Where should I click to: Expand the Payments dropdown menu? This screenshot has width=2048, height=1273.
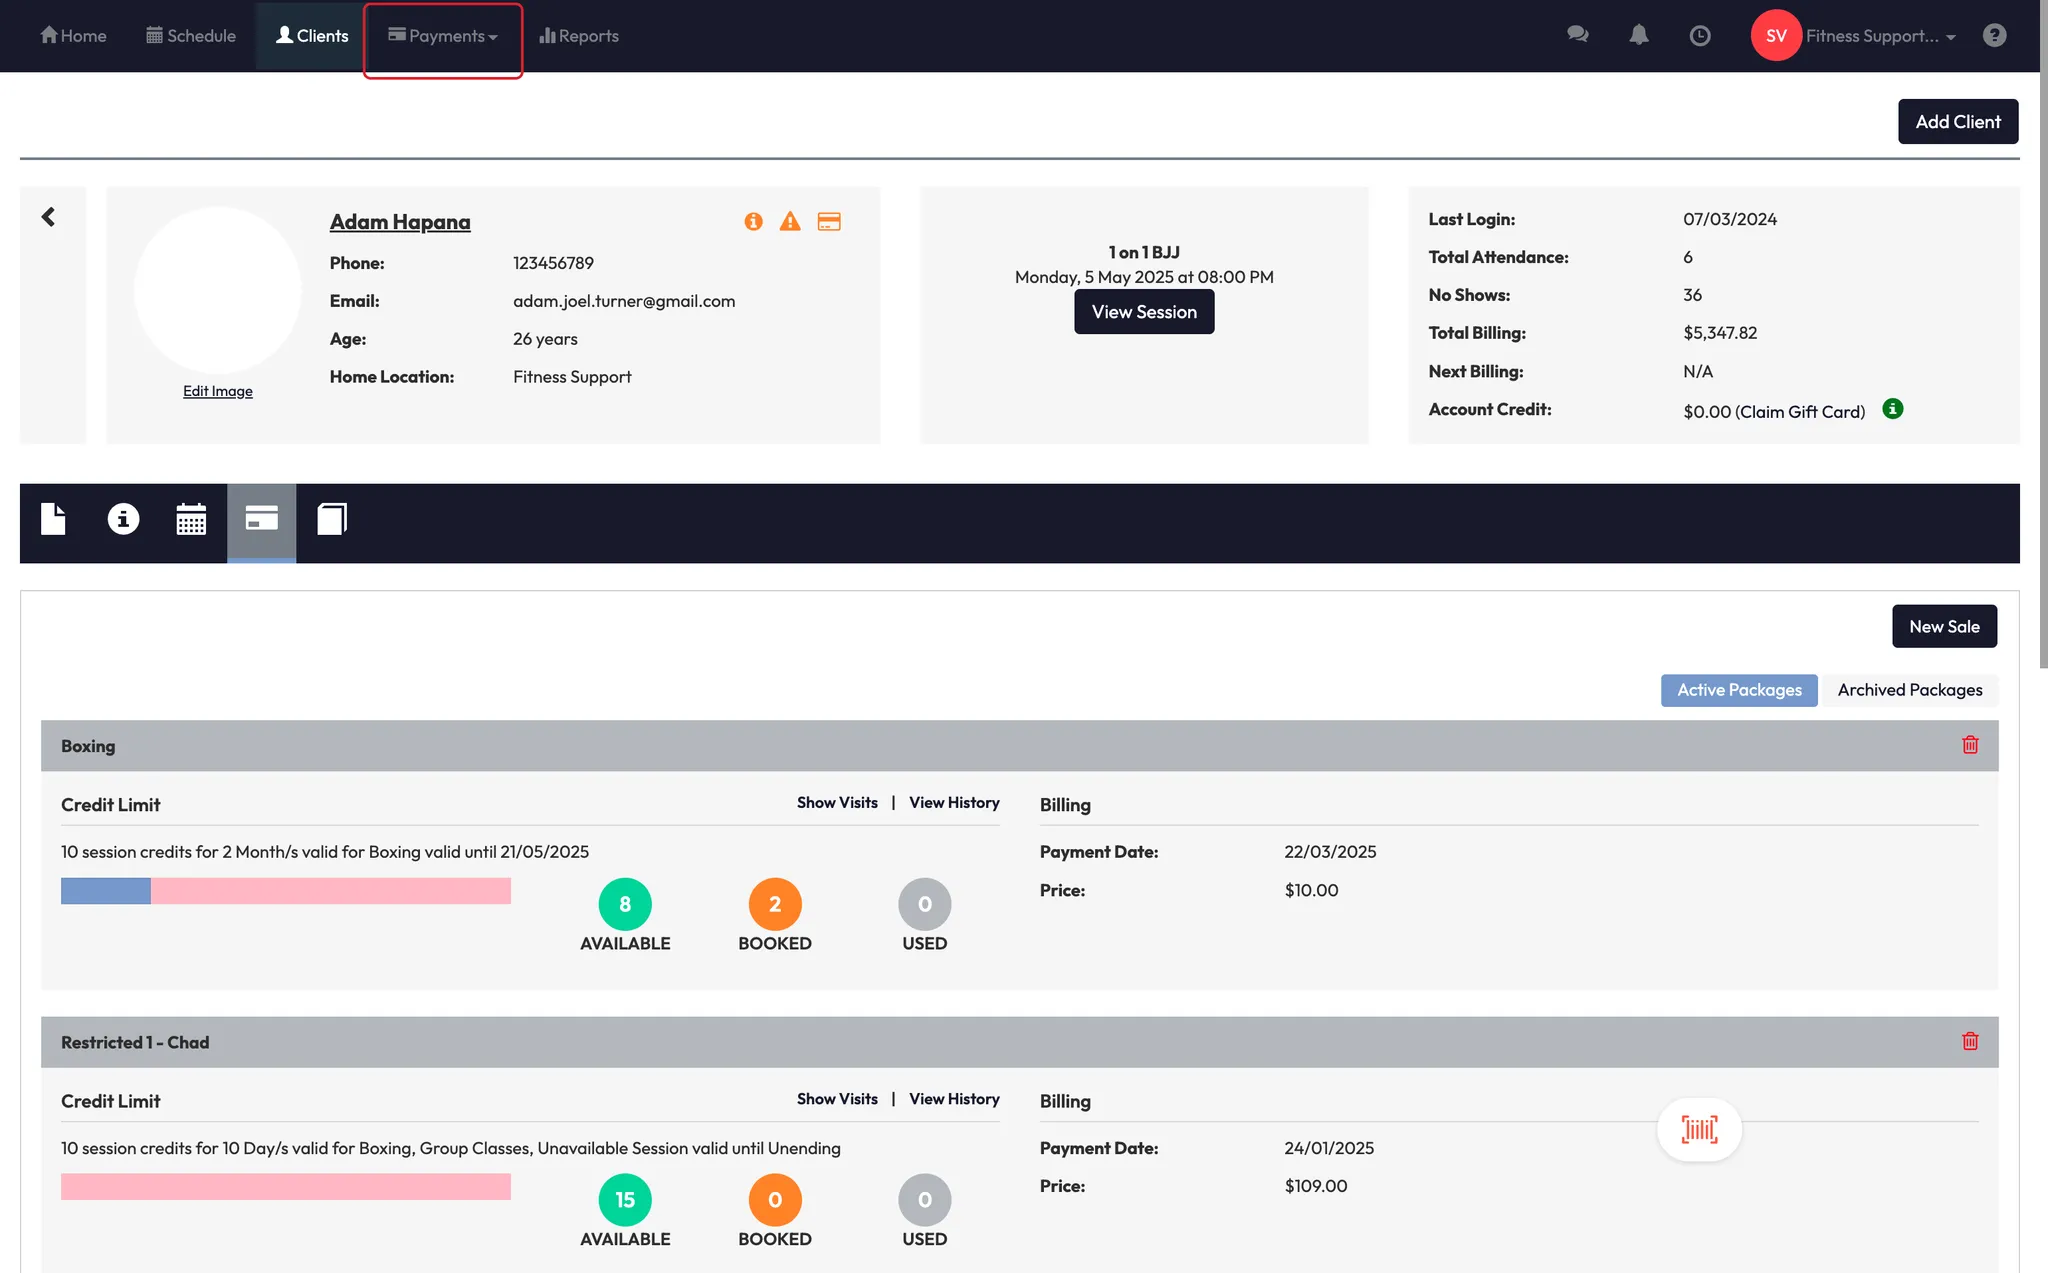tap(443, 36)
